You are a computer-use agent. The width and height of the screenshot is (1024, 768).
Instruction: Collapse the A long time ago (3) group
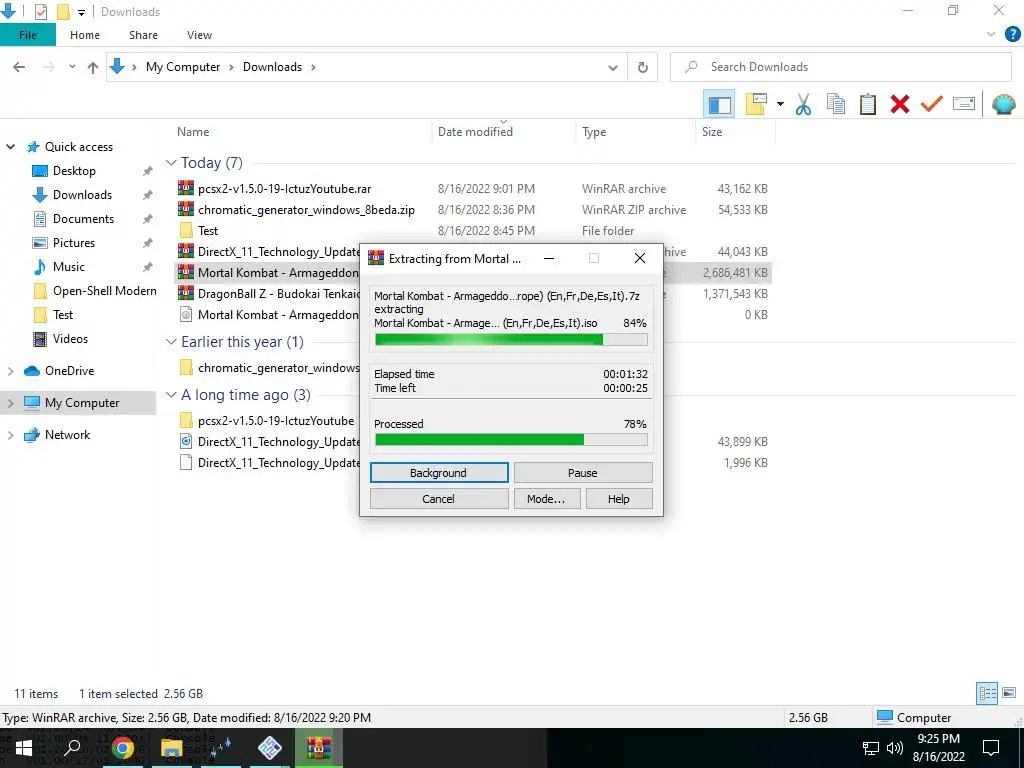(x=171, y=395)
